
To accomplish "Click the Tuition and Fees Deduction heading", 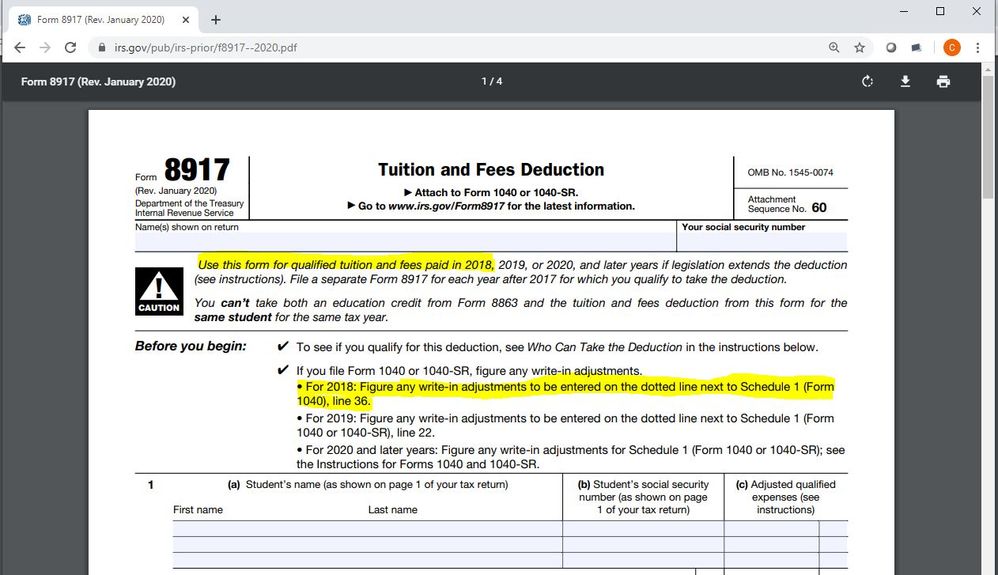I will pos(491,170).
